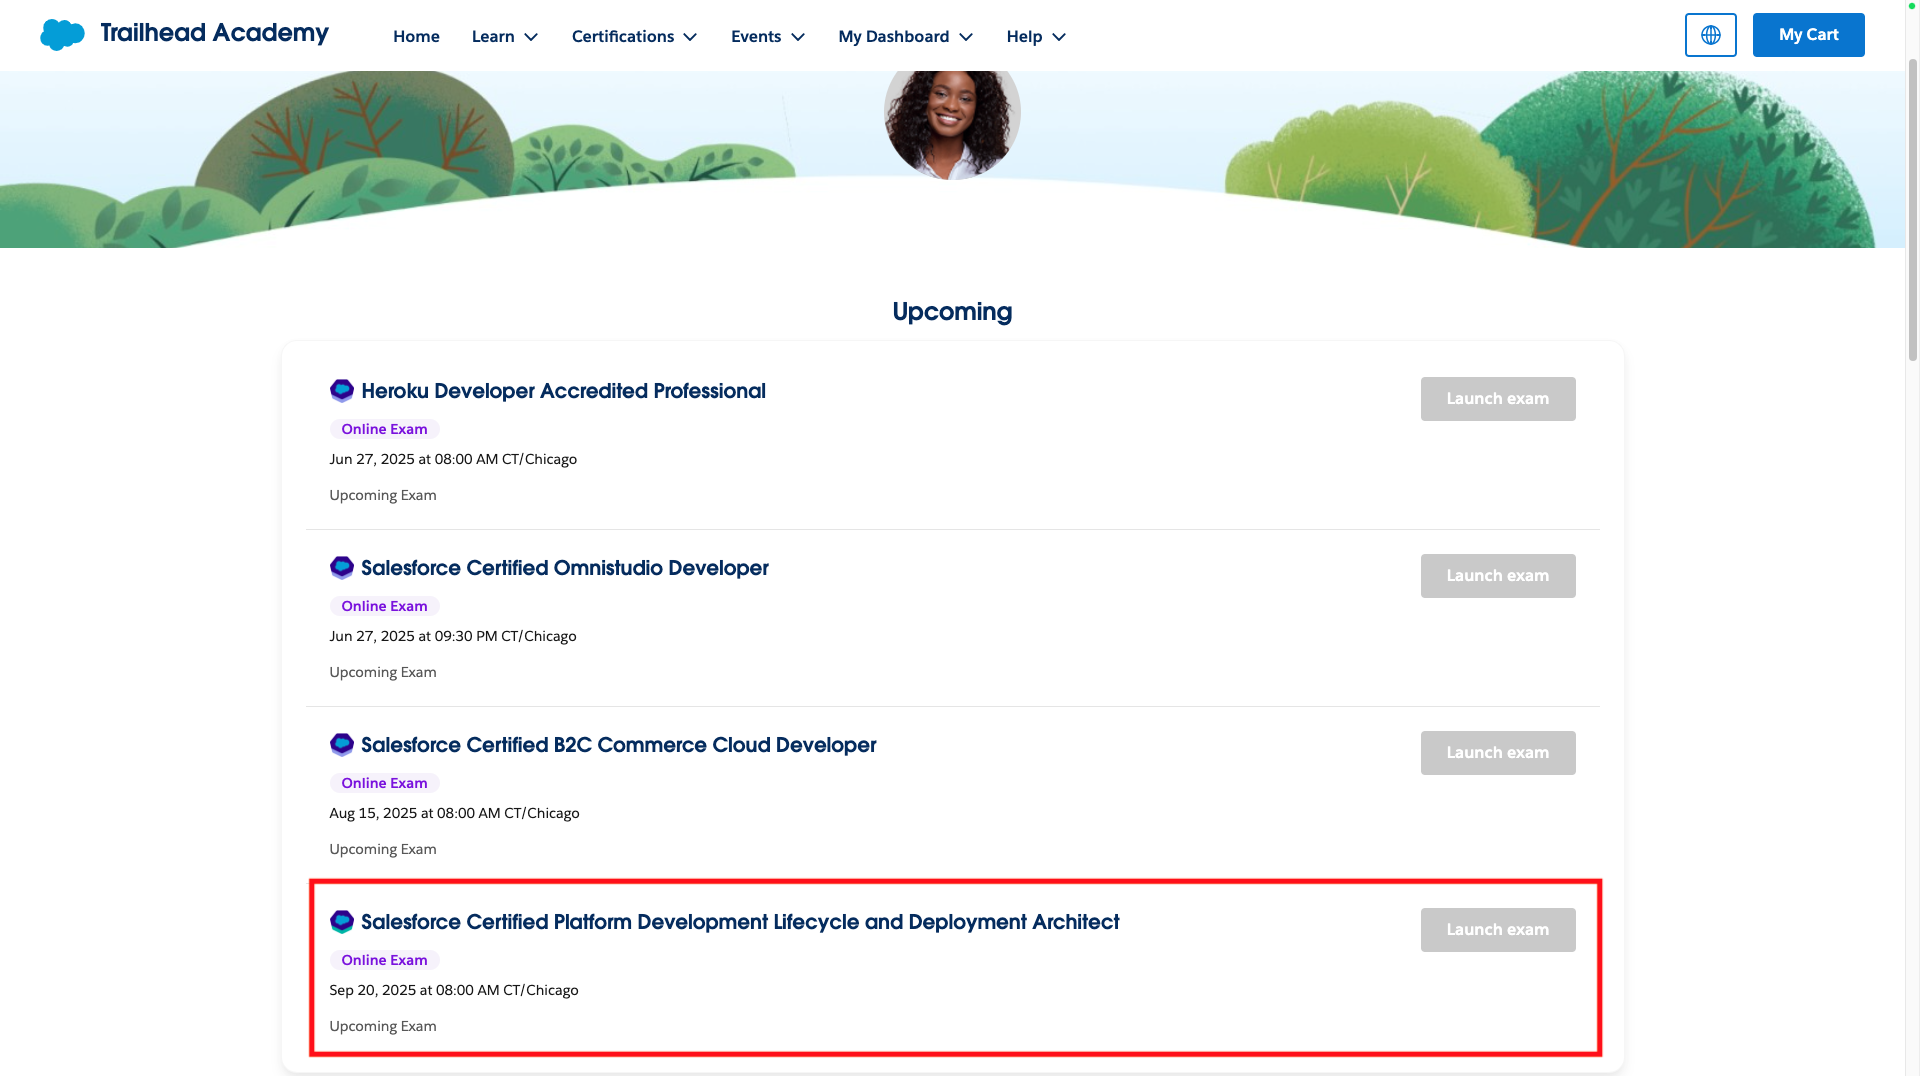This screenshot has height=1076, width=1920.
Task: Click Upcoming Exam status under B2C Commerce
Action: coord(383,849)
